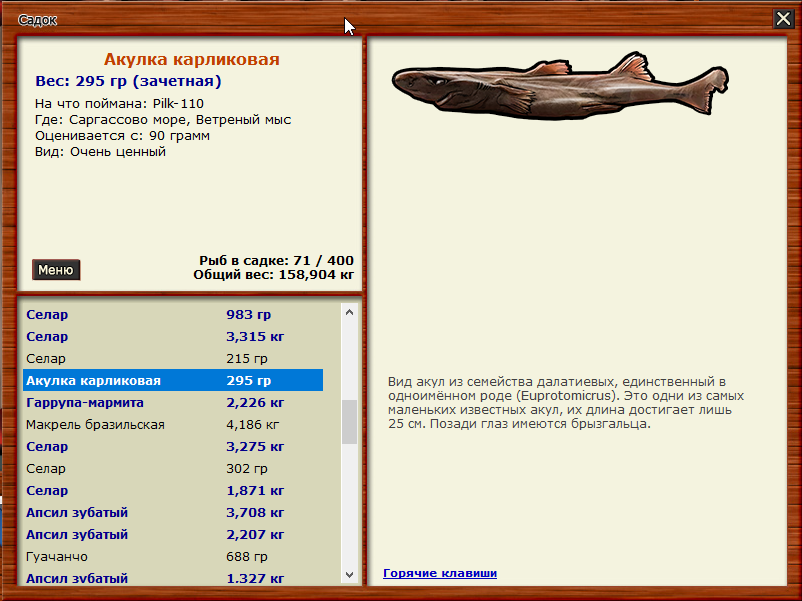The width and height of the screenshot is (802, 601).
Task: Open the Горячие клавиши link
Action: (440, 573)
